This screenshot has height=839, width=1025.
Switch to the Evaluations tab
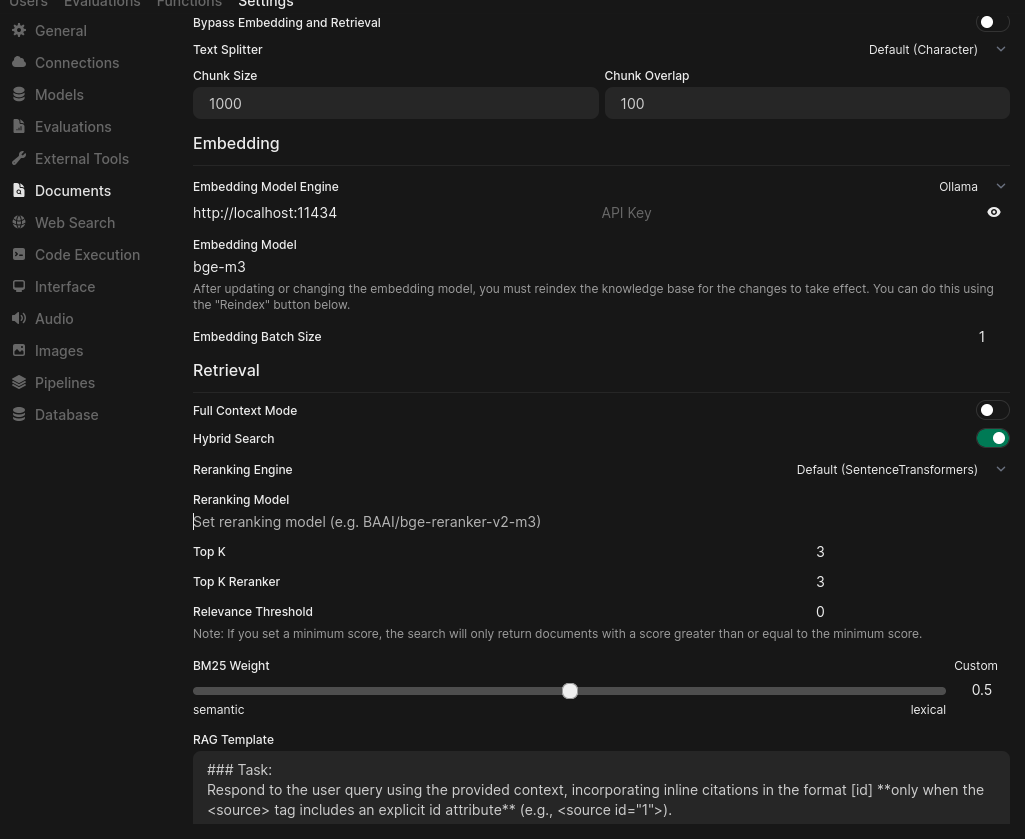[x=101, y=4]
